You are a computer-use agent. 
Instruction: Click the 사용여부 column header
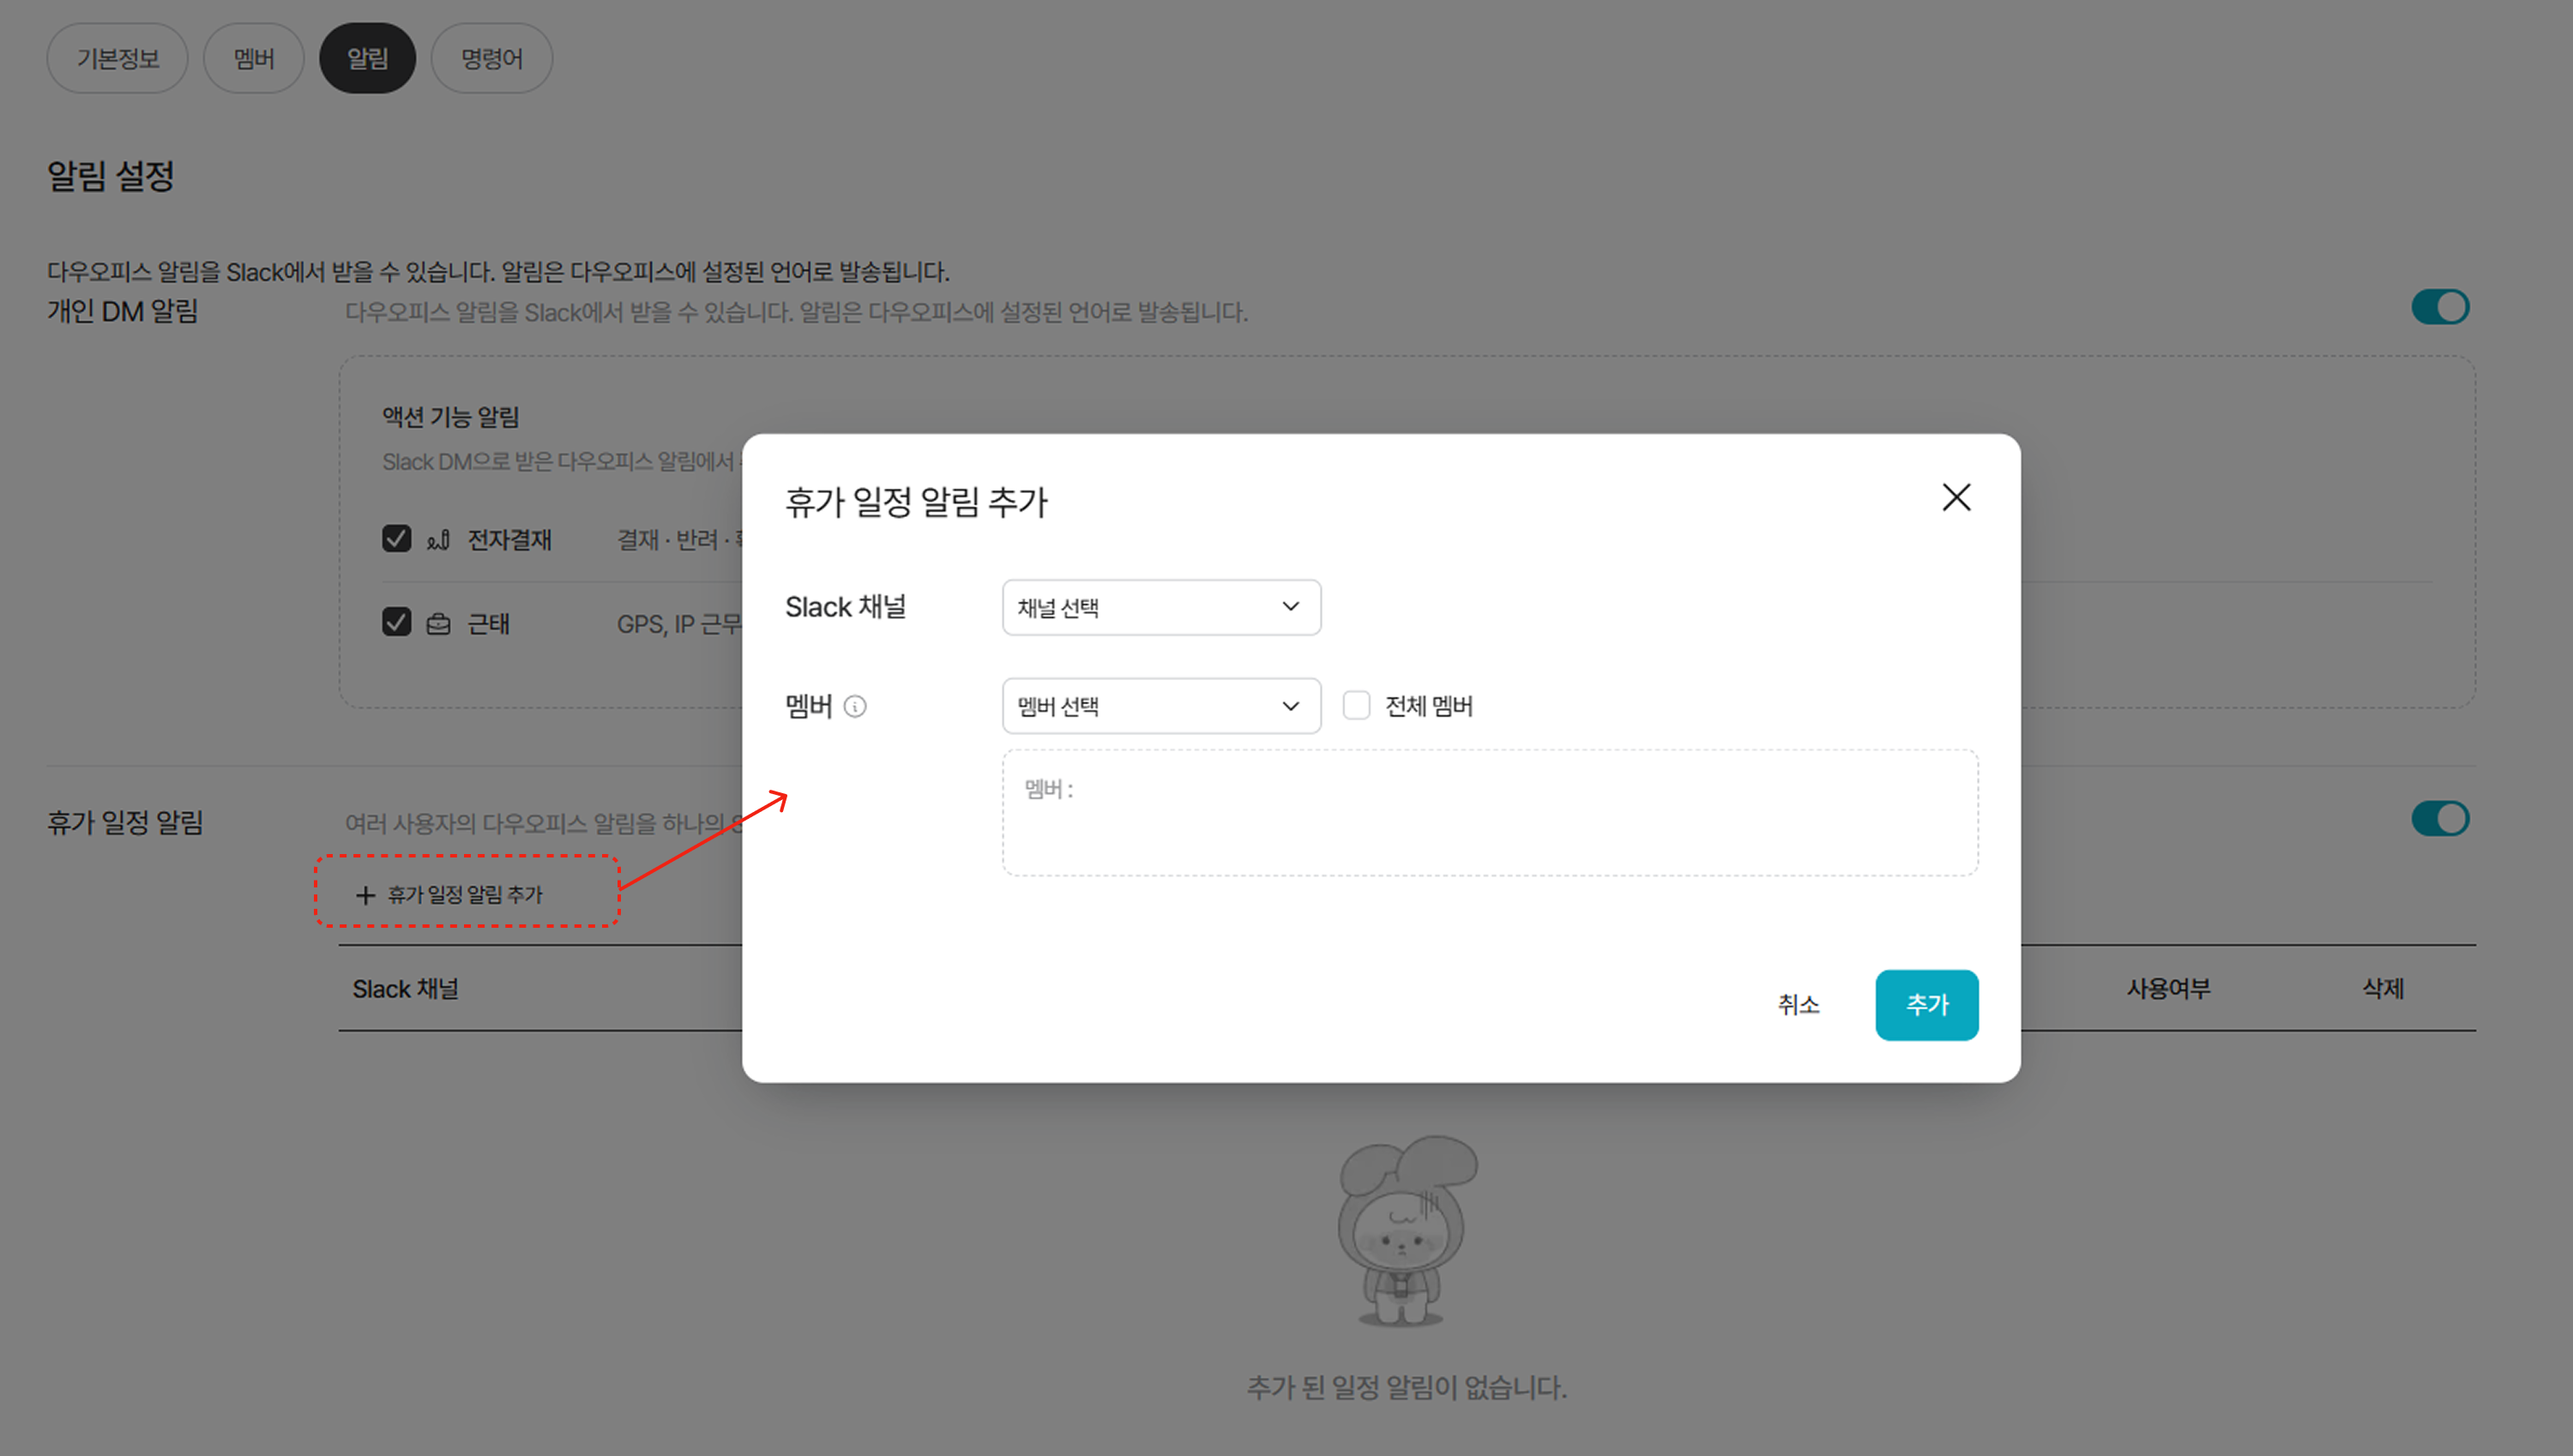point(2168,989)
